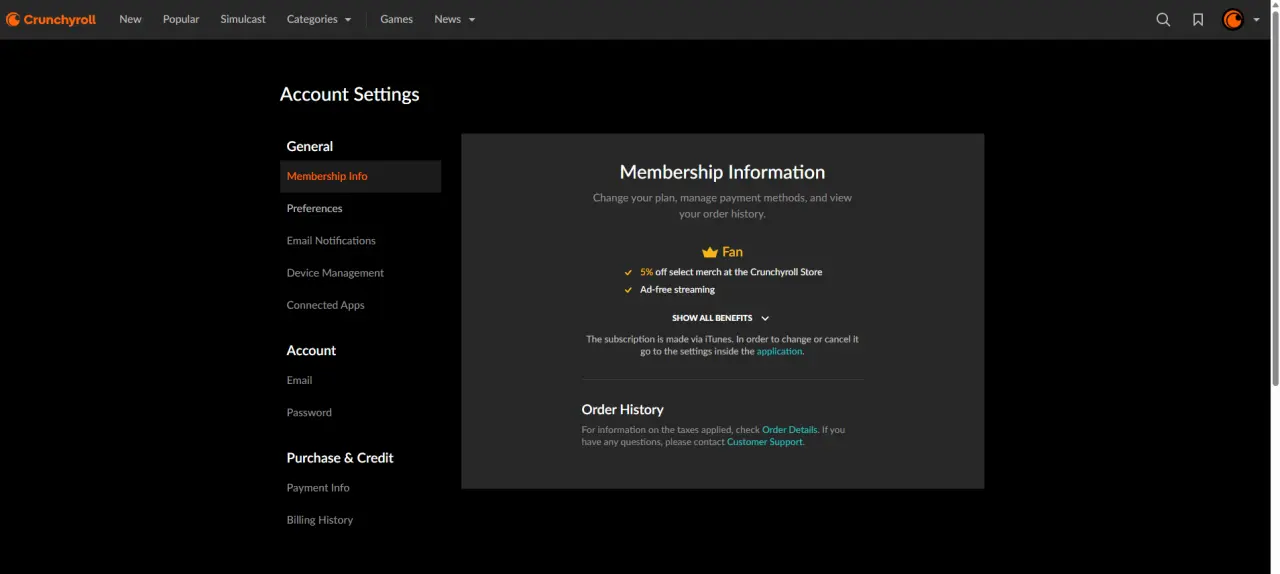Open the Games menu item

(396, 19)
